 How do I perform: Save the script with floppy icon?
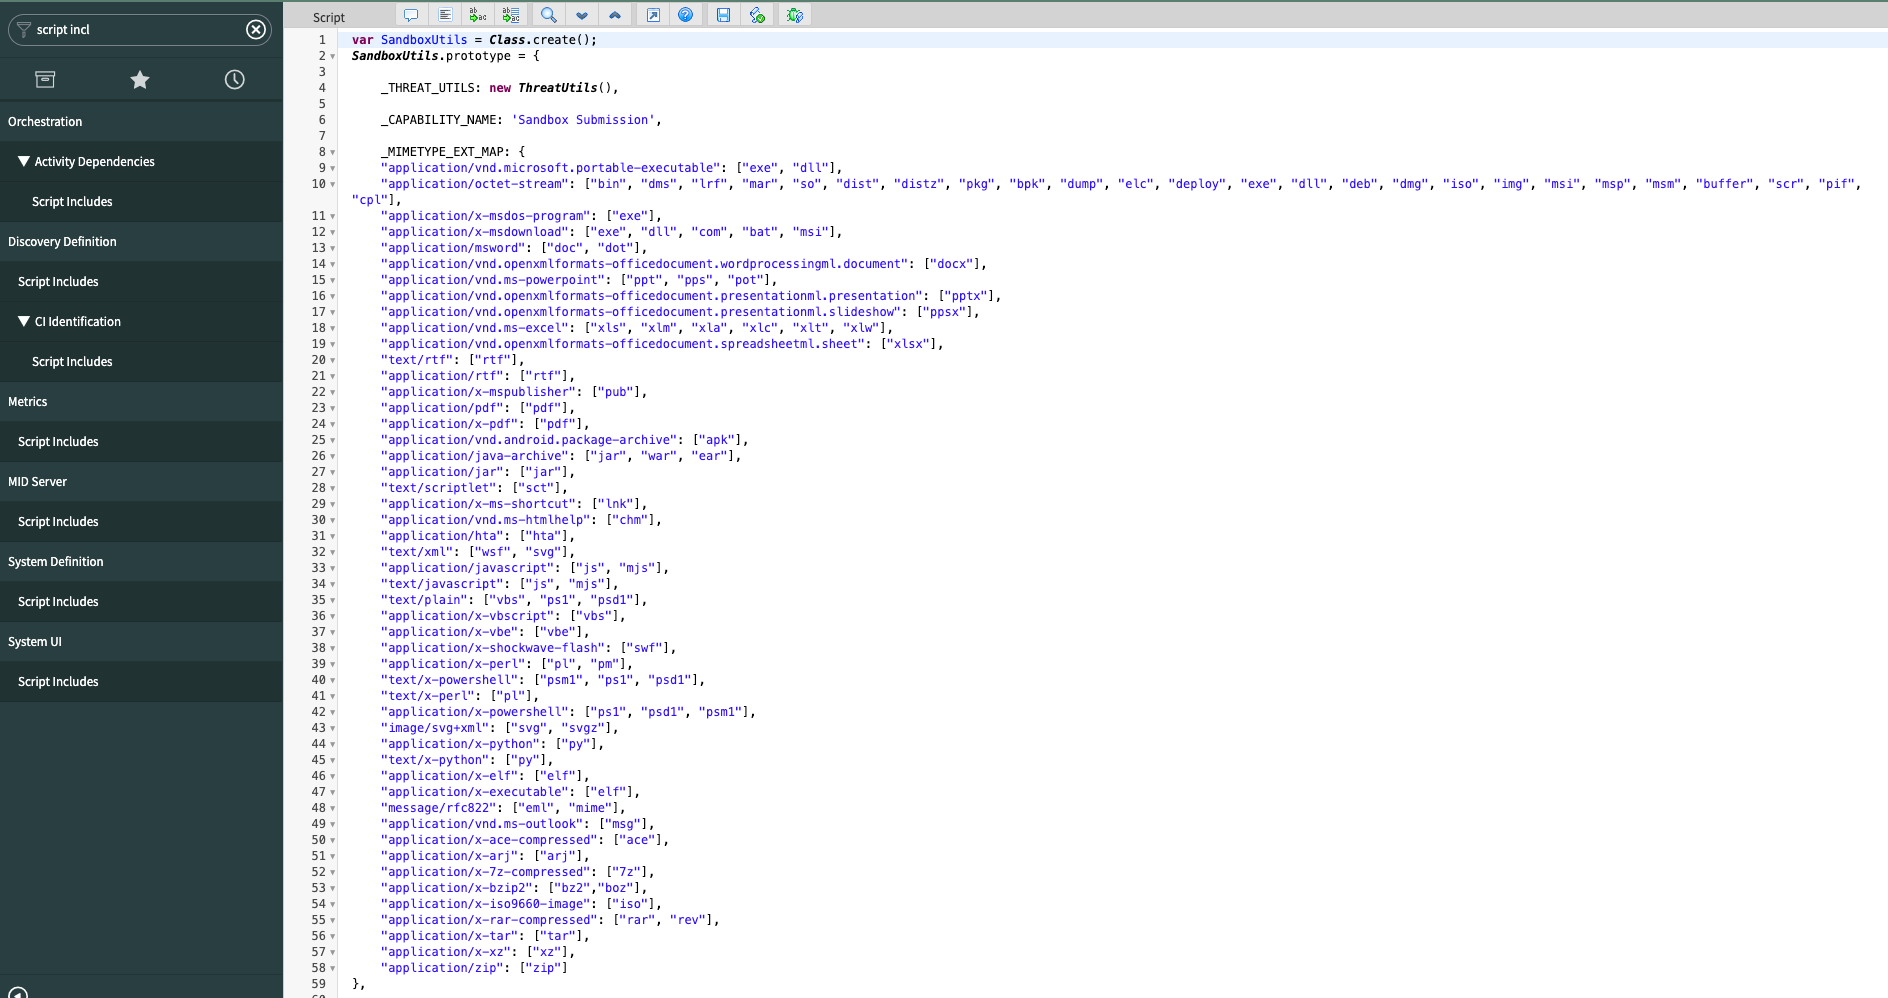pos(723,15)
